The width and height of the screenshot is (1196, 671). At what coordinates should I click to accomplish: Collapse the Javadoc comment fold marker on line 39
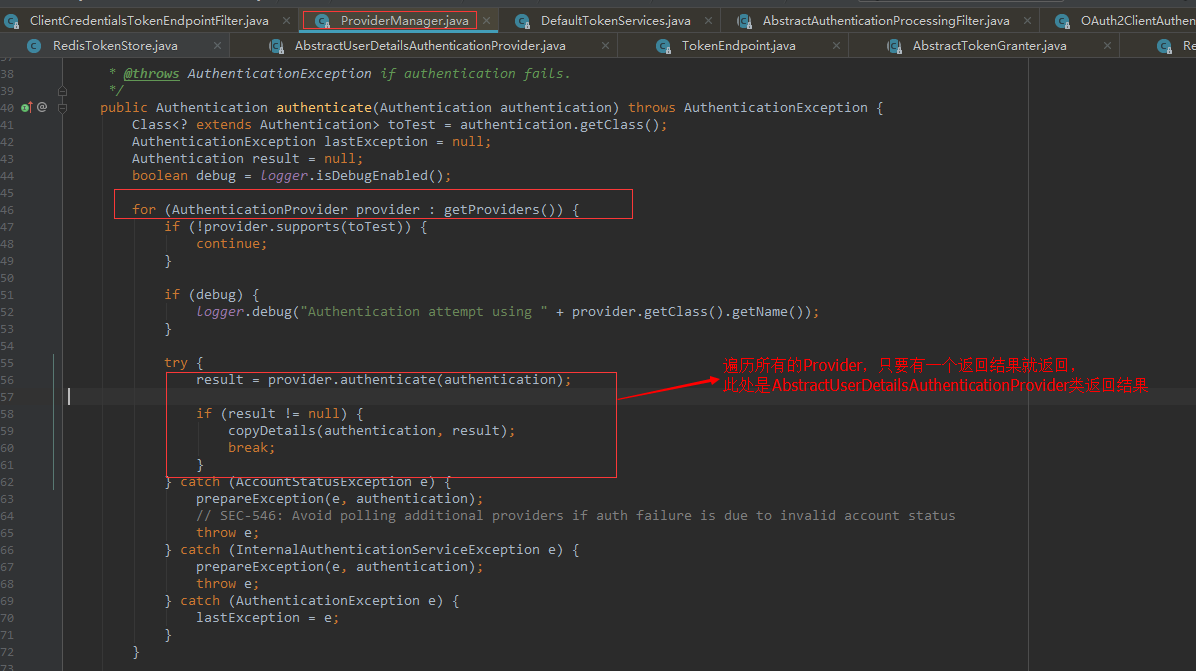coord(63,92)
